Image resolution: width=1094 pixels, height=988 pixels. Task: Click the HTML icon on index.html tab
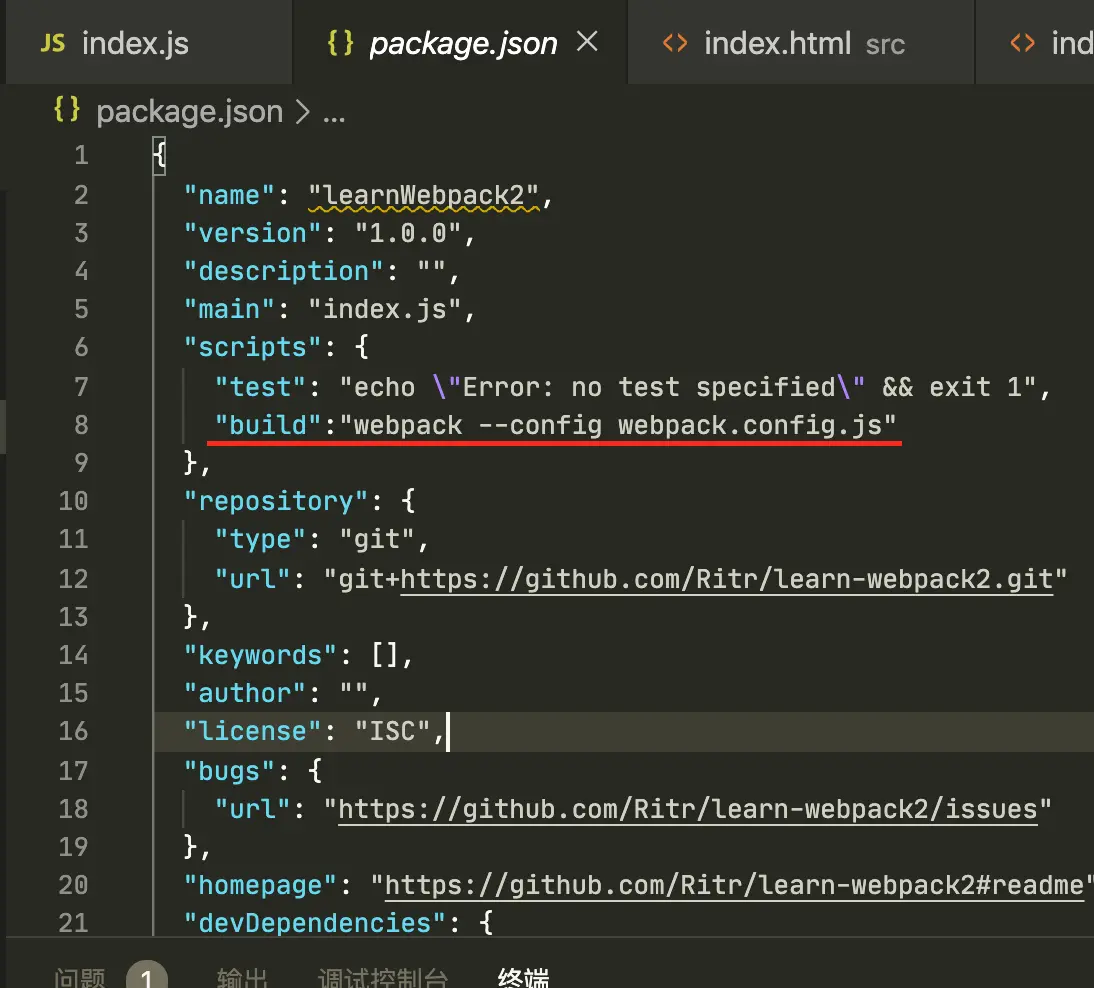click(675, 43)
